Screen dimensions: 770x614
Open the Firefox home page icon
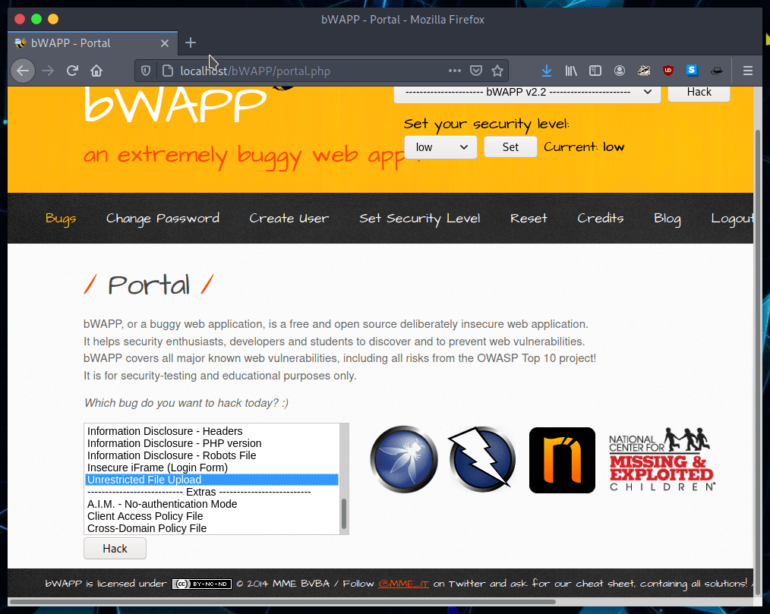[x=96, y=71]
